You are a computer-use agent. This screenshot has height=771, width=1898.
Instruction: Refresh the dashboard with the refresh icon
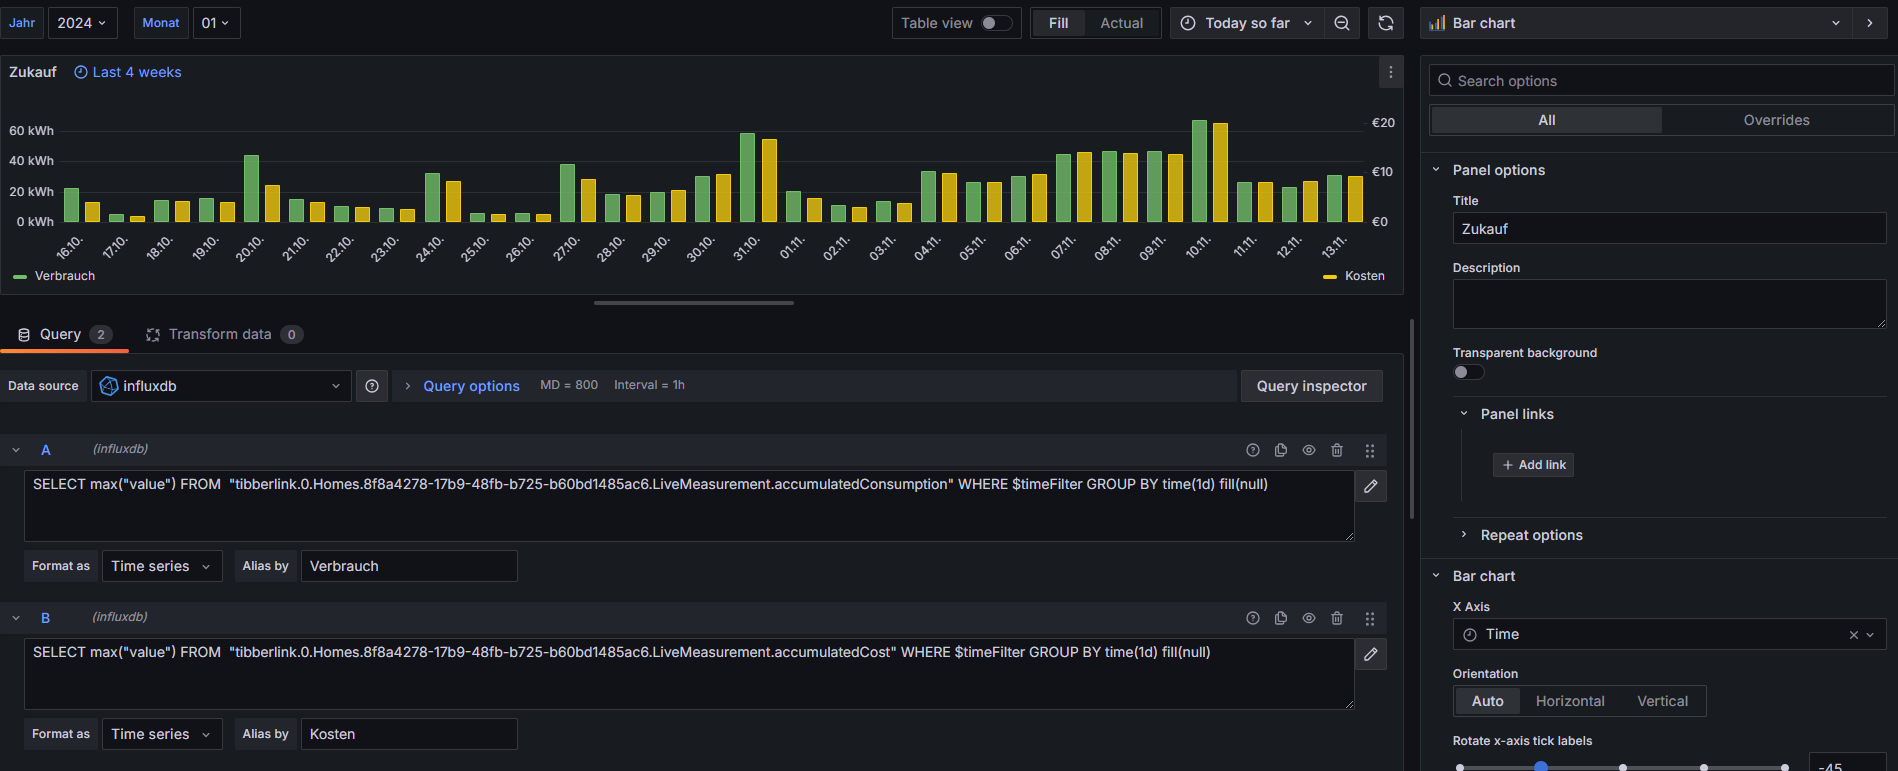pos(1386,23)
